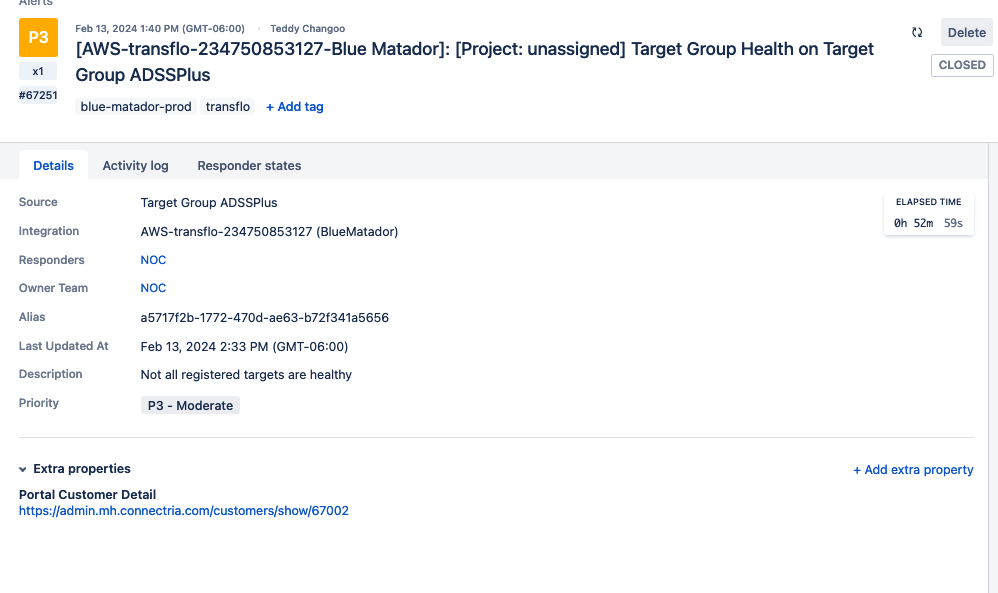Switch to Responder states tab
Image resolution: width=998 pixels, height=593 pixels.
pos(250,165)
